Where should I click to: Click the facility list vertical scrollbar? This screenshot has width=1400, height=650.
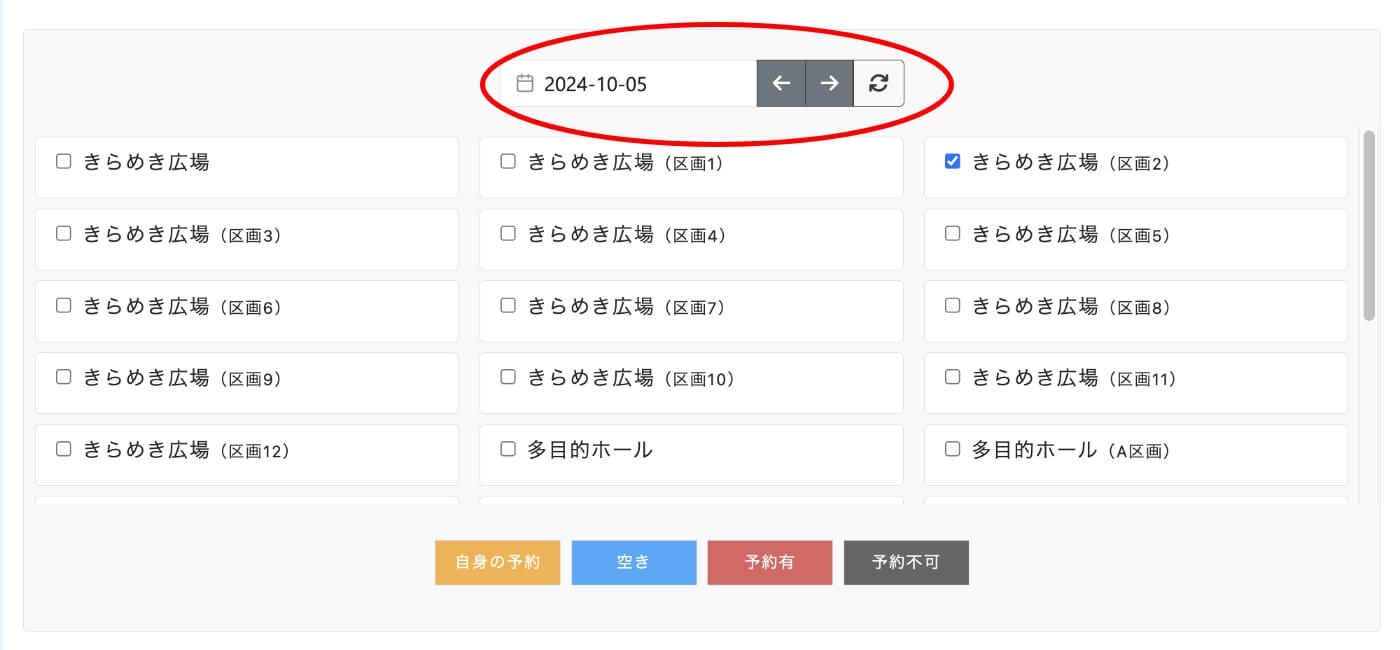coord(1369,225)
